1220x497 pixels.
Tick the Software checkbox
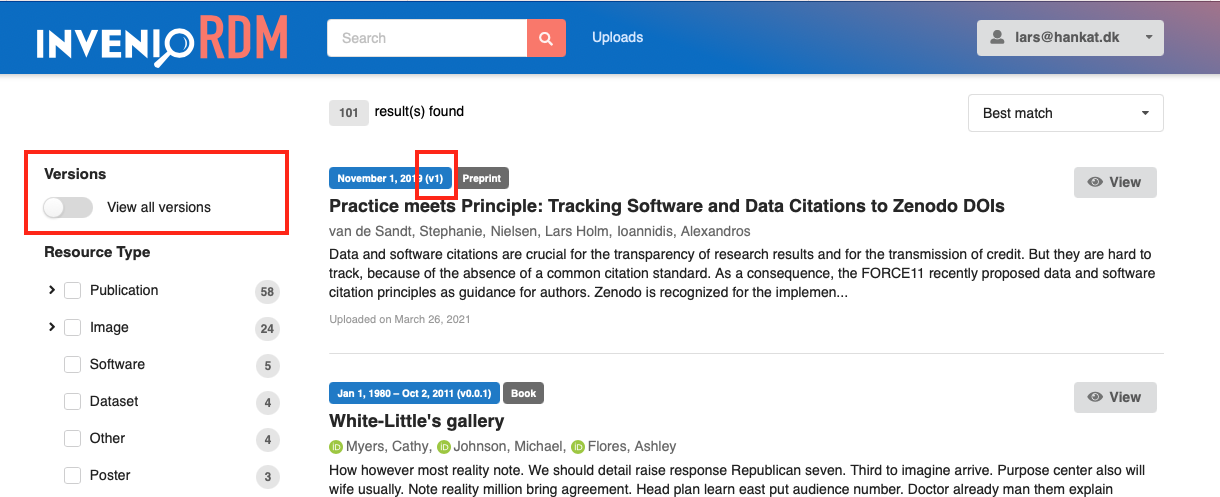point(72,364)
